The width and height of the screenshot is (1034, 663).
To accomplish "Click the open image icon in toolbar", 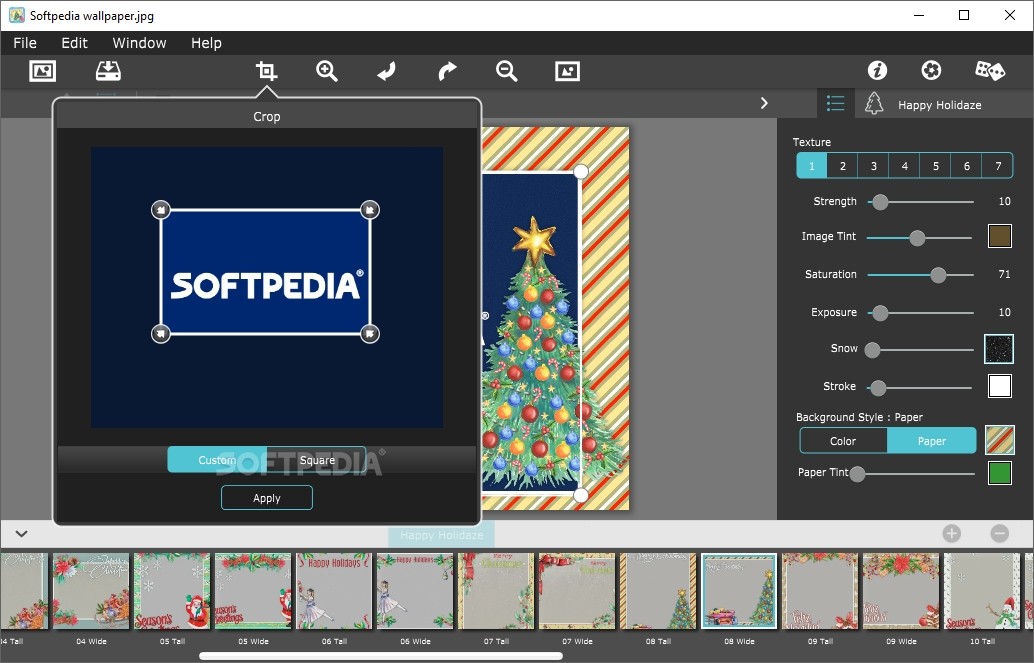I will coord(42,71).
